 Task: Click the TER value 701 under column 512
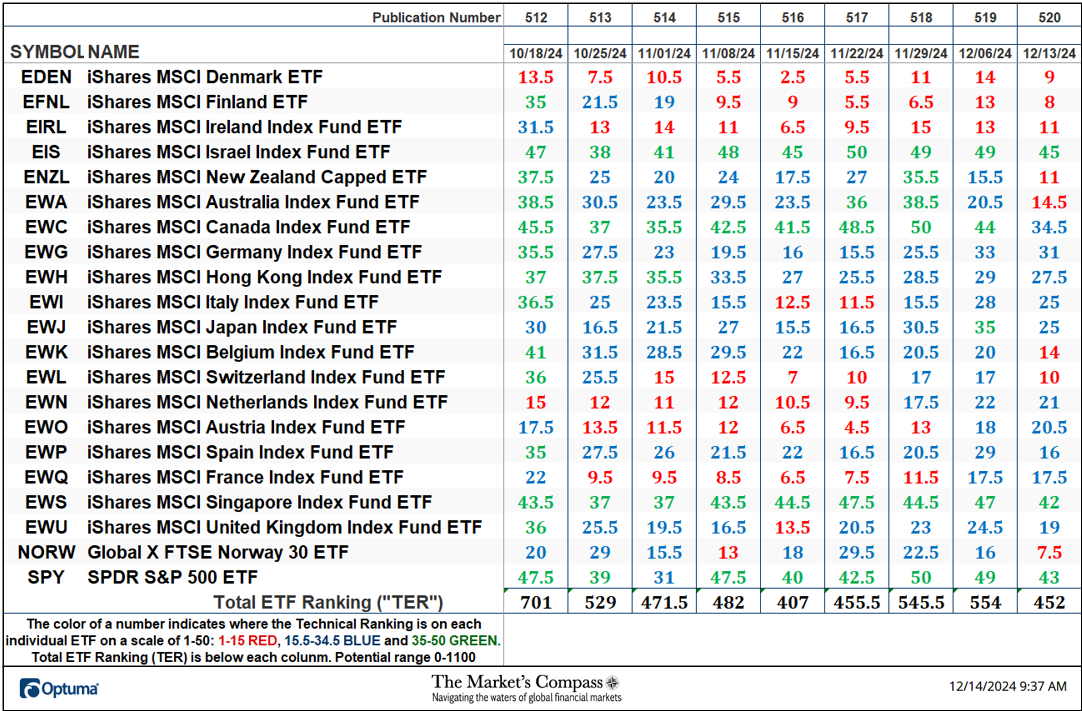click(536, 602)
